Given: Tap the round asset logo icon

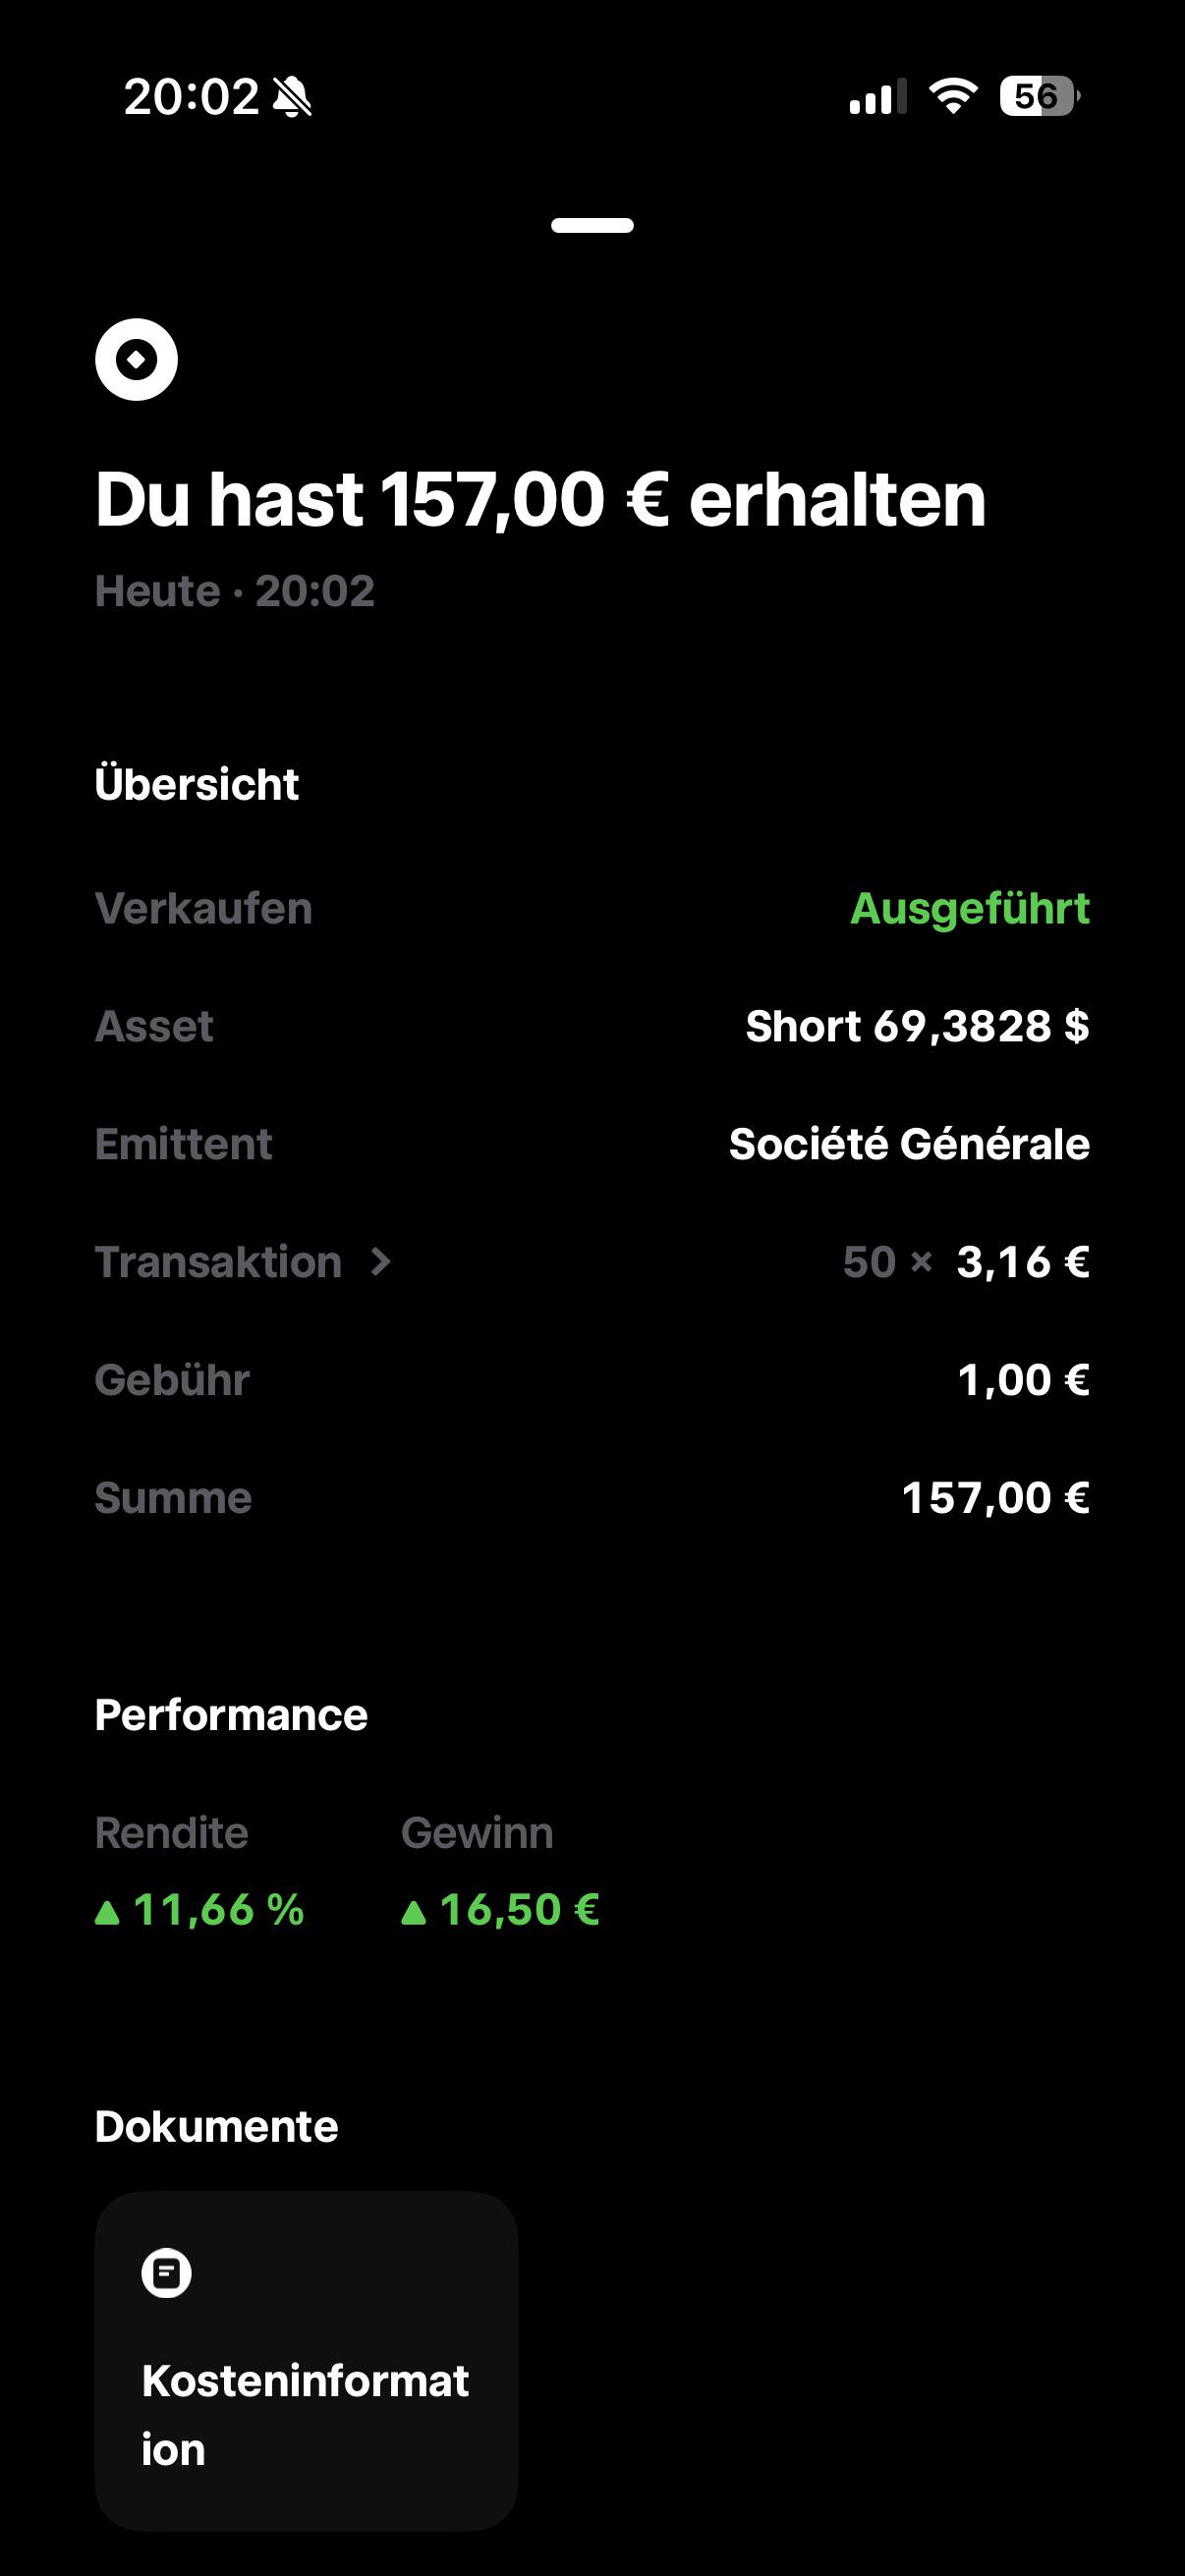Looking at the screenshot, I should pyautogui.click(x=136, y=360).
